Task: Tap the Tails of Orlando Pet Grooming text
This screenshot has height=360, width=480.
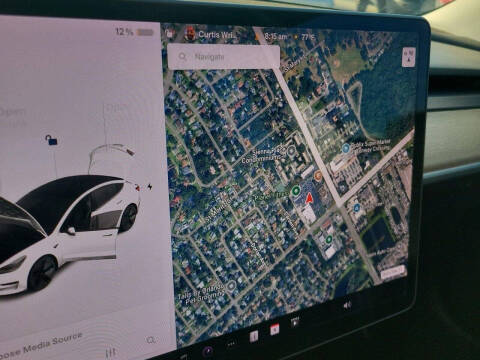Action: tap(201, 293)
